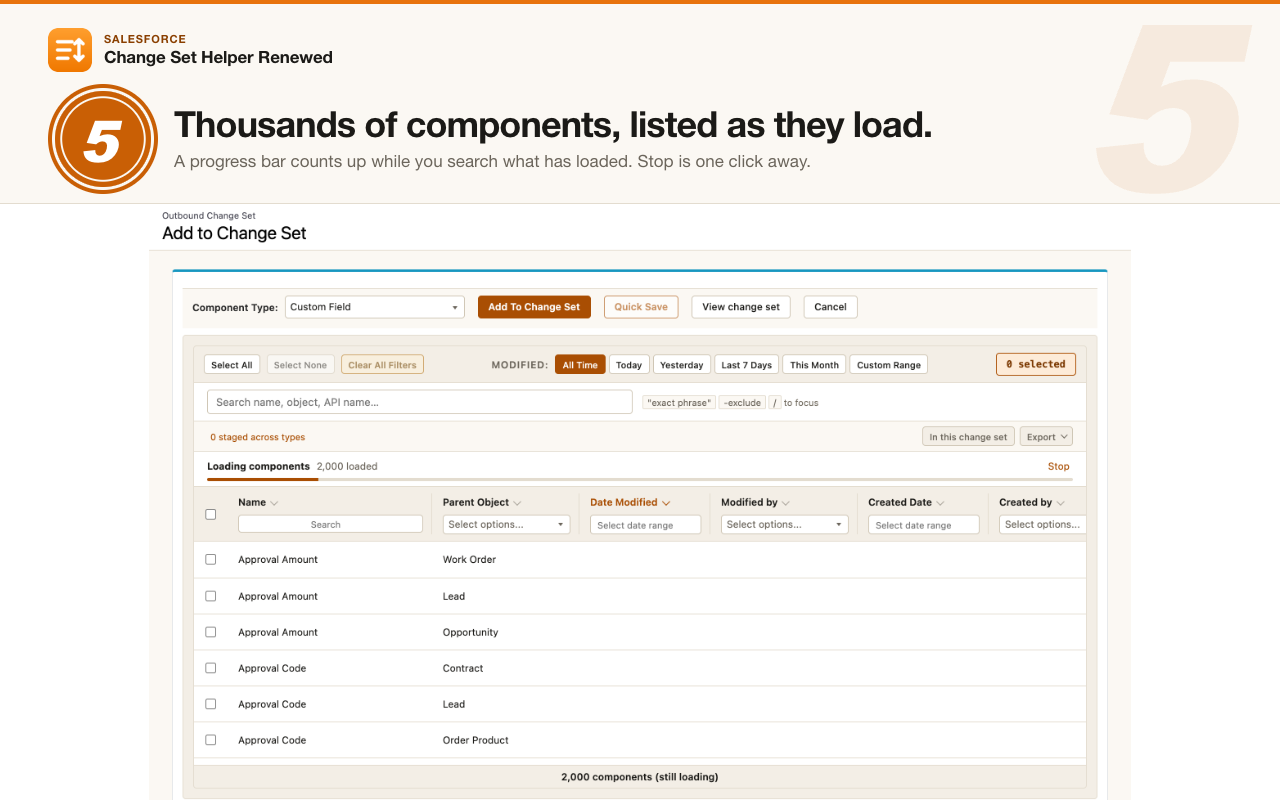Sort by Date Modified column chevron
Image resolution: width=1280 pixels, height=800 pixels.
click(666, 503)
